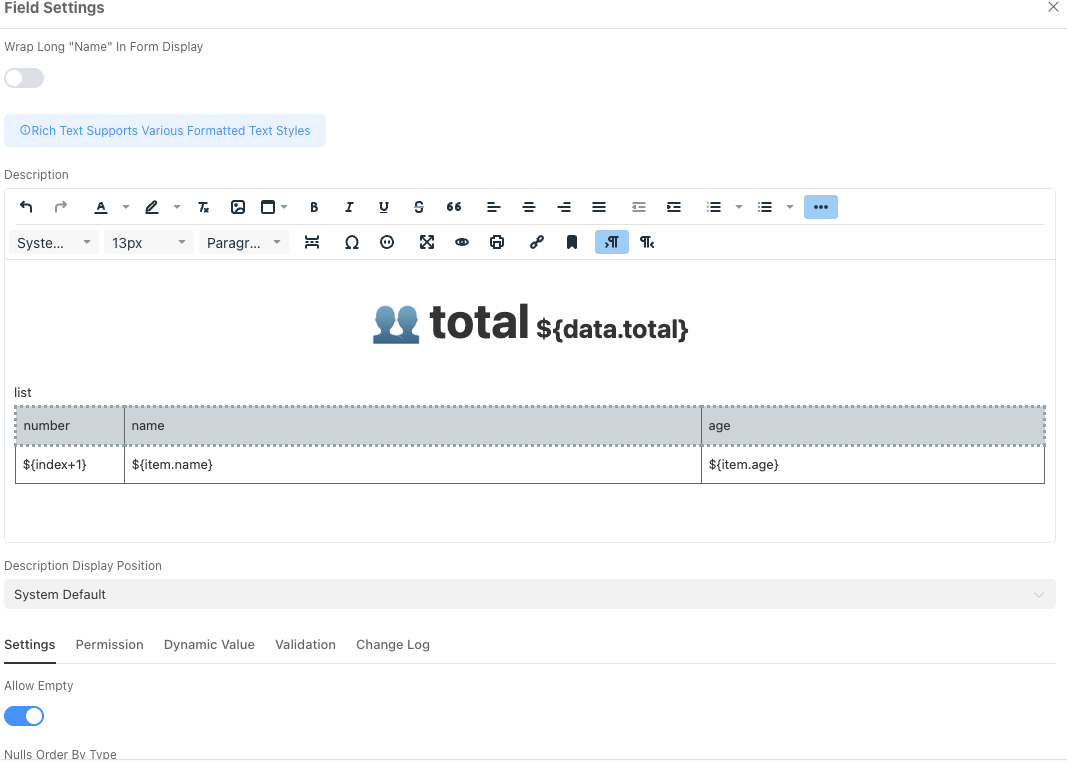The height and width of the screenshot is (762, 1067).
Task: Add an anchor bookmark to the text
Action: coord(572,242)
